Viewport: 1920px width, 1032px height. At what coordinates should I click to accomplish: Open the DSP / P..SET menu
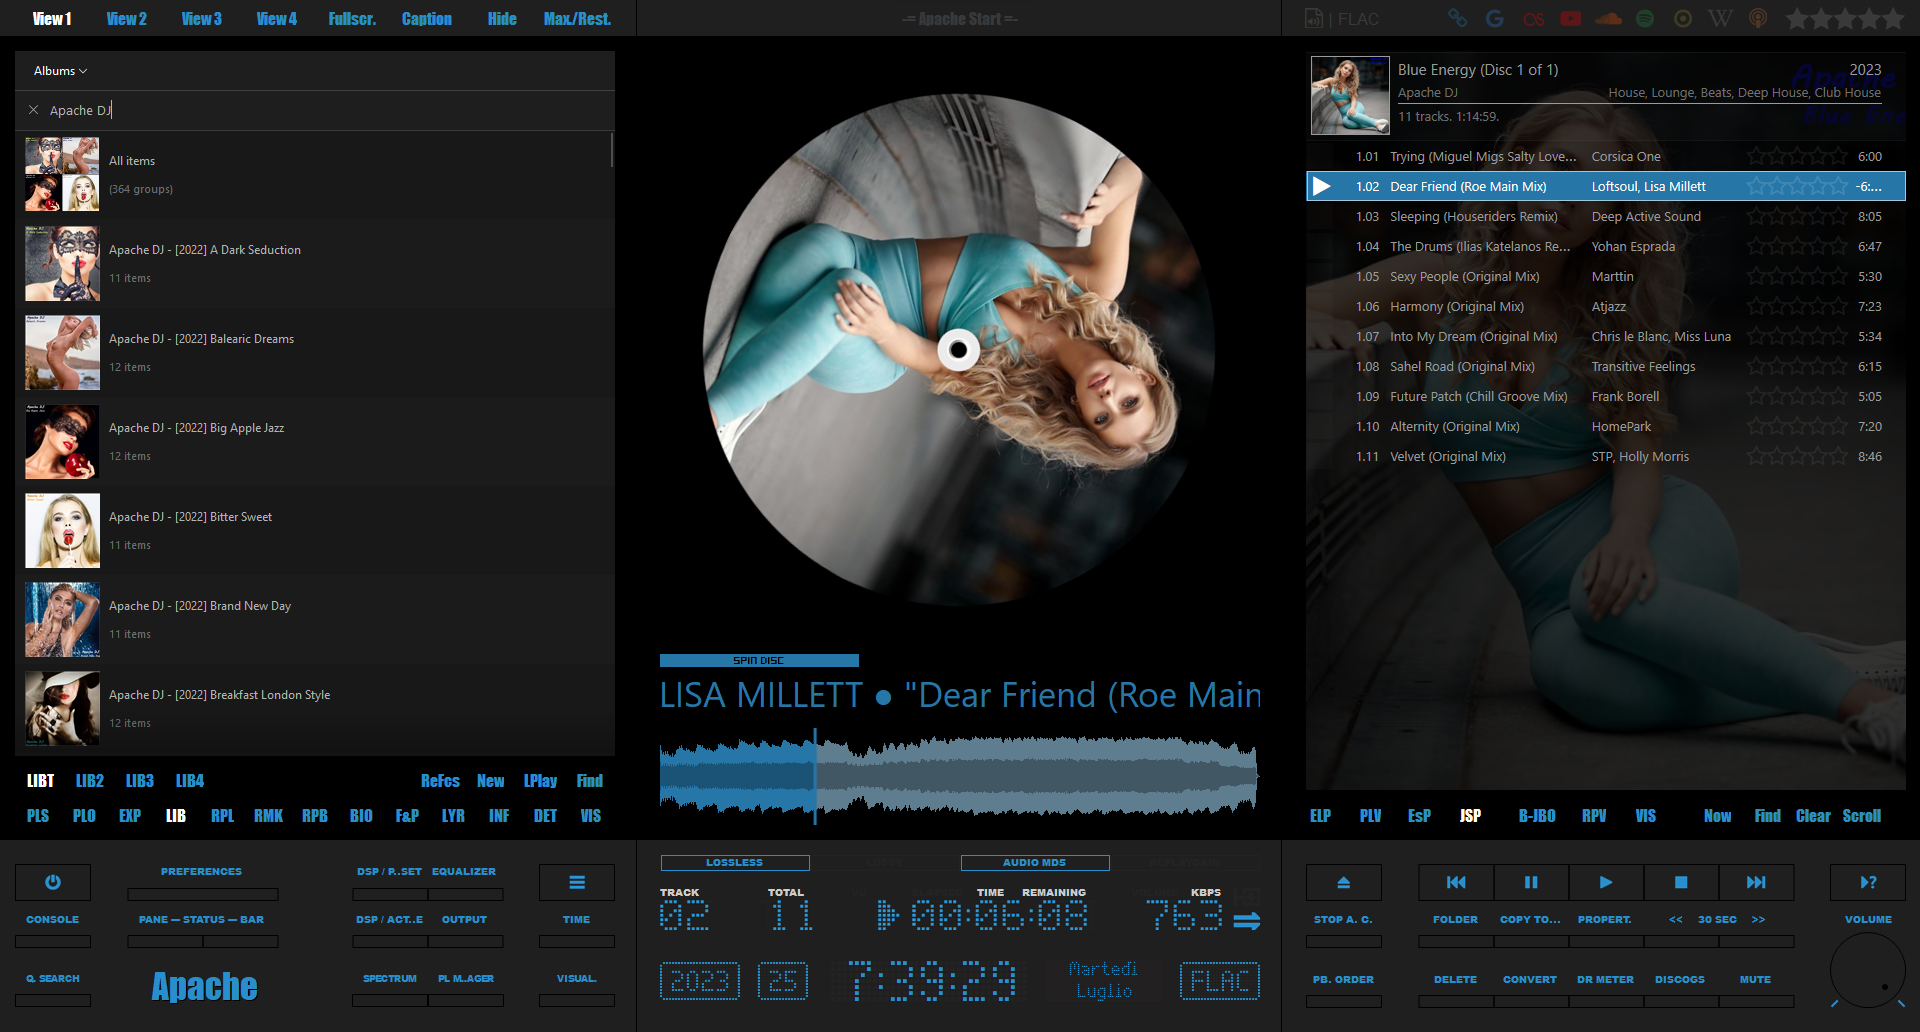click(x=389, y=871)
